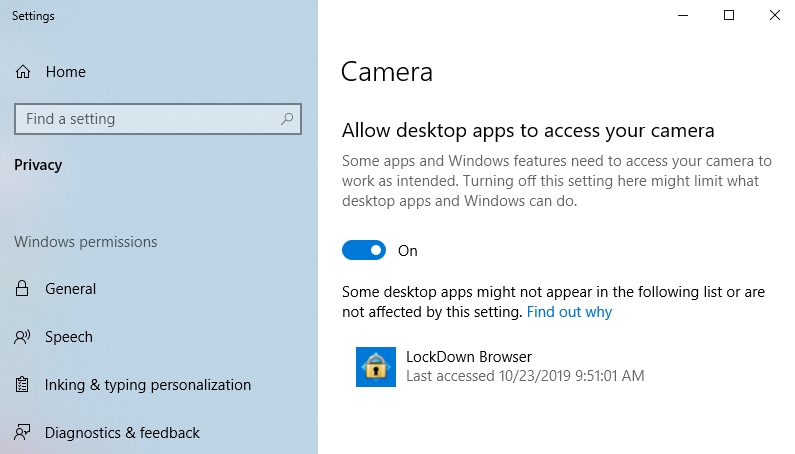Open Inking & typing personalization settings
Viewport: 795px width, 454px height.
[x=148, y=385]
